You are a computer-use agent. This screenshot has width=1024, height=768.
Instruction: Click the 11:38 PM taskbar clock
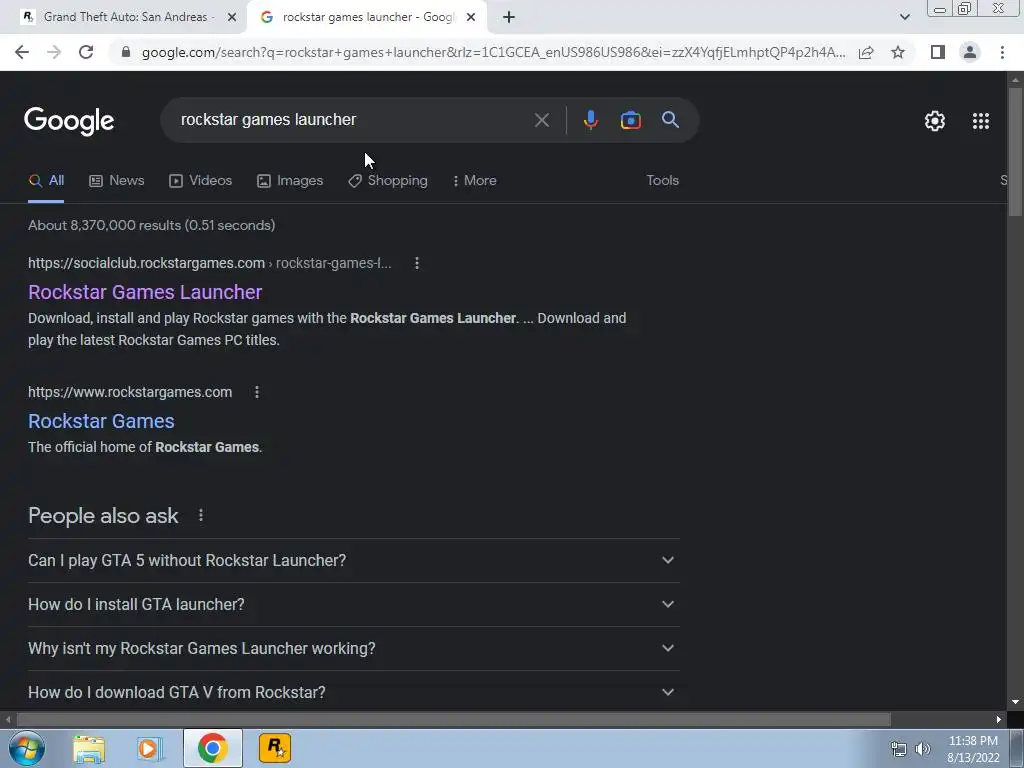(x=973, y=741)
